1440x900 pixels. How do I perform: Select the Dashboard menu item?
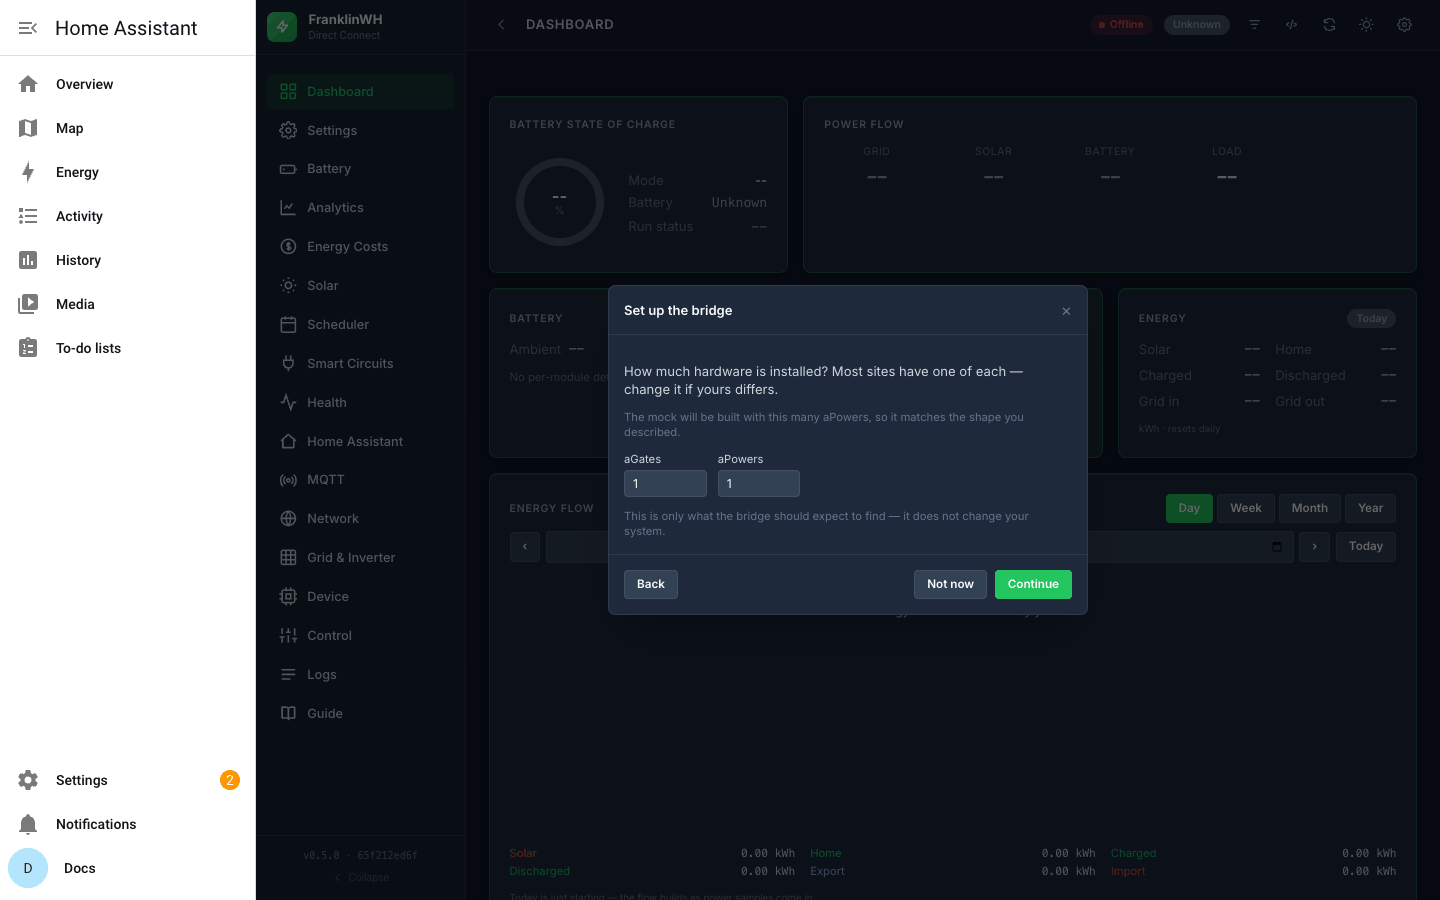[360, 91]
